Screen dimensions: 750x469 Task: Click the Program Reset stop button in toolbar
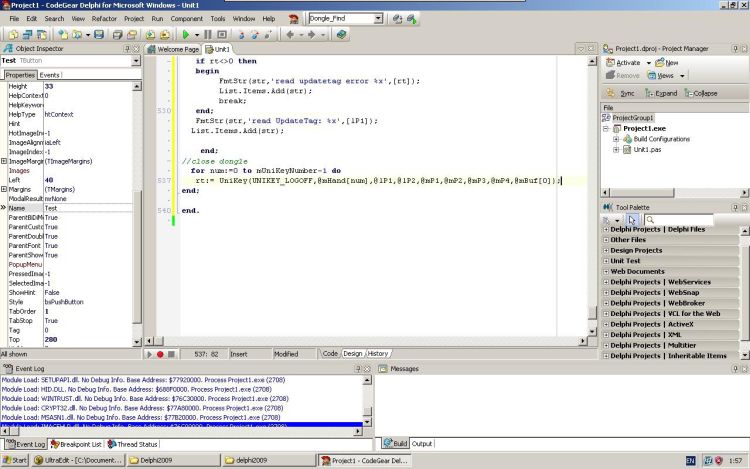(x=222, y=34)
